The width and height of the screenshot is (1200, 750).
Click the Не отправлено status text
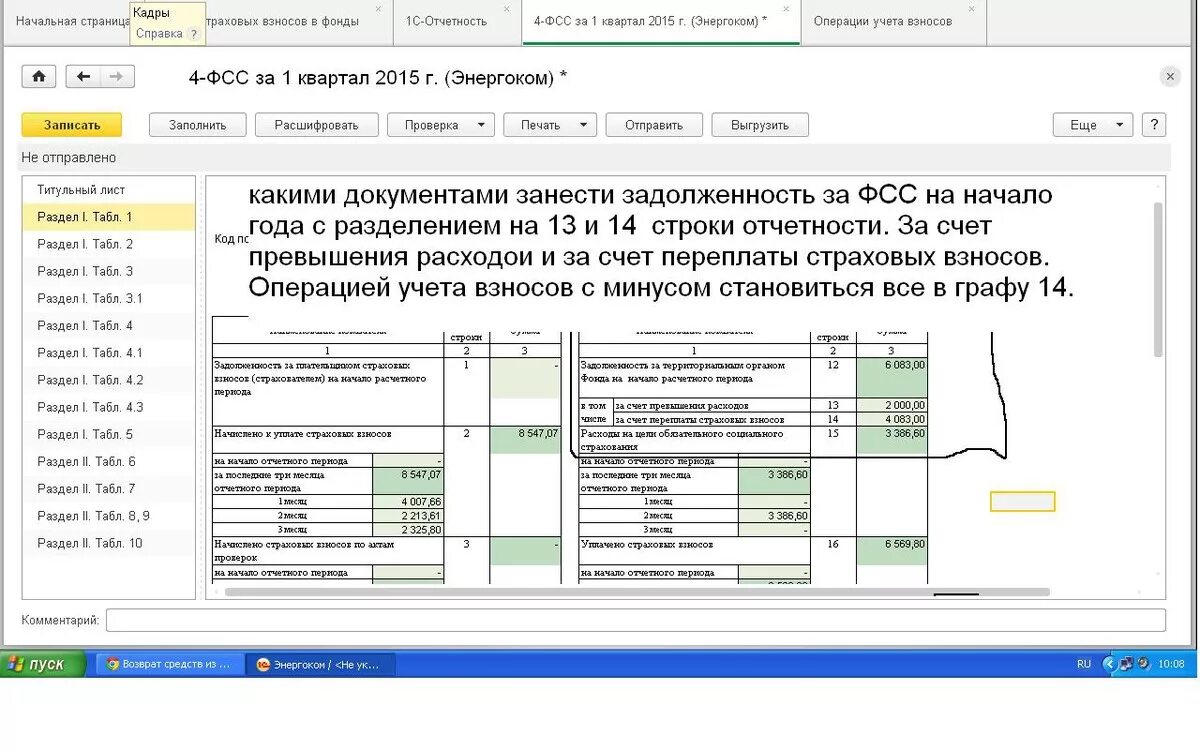[69, 158]
